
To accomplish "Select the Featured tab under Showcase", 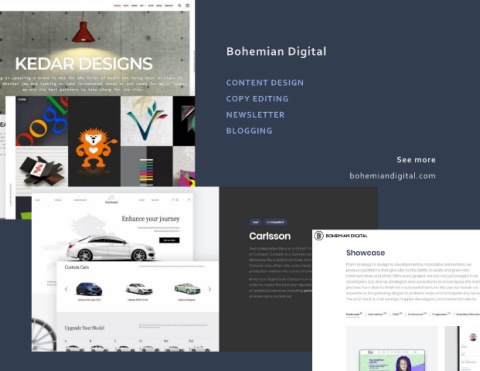I will (354, 314).
